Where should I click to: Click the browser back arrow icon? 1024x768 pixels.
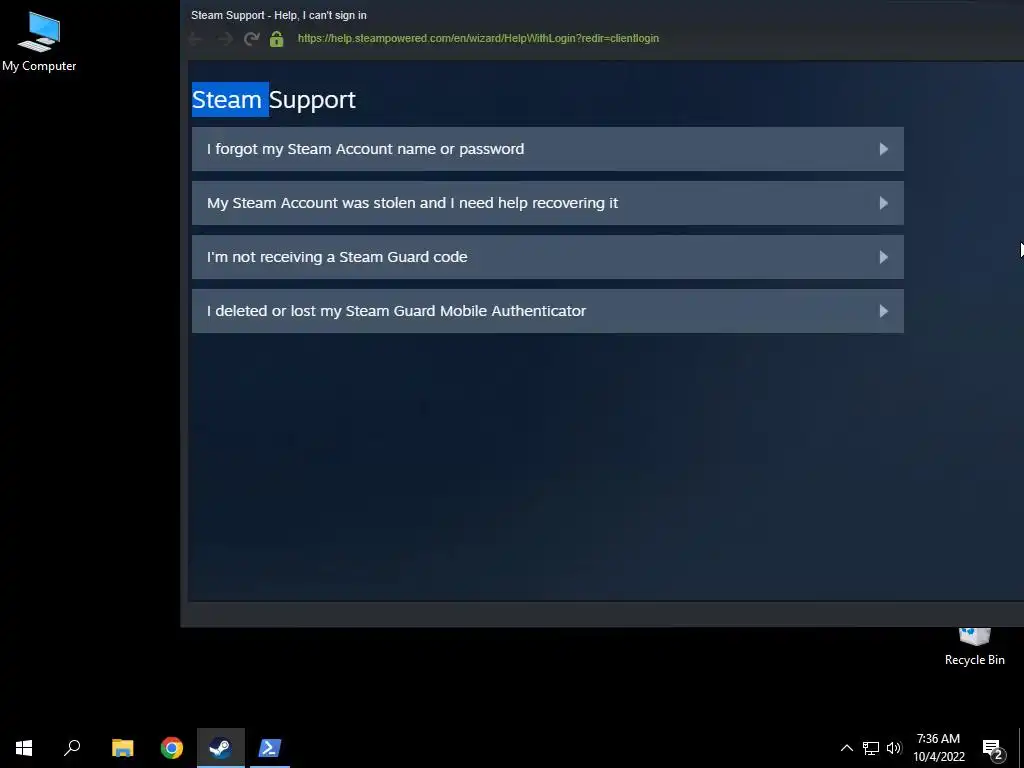(195, 39)
